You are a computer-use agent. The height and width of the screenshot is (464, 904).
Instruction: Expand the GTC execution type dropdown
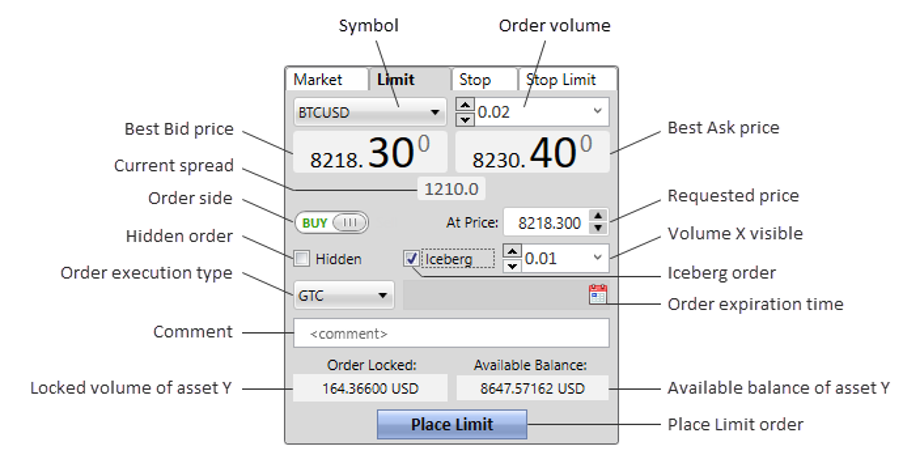[344, 295]
